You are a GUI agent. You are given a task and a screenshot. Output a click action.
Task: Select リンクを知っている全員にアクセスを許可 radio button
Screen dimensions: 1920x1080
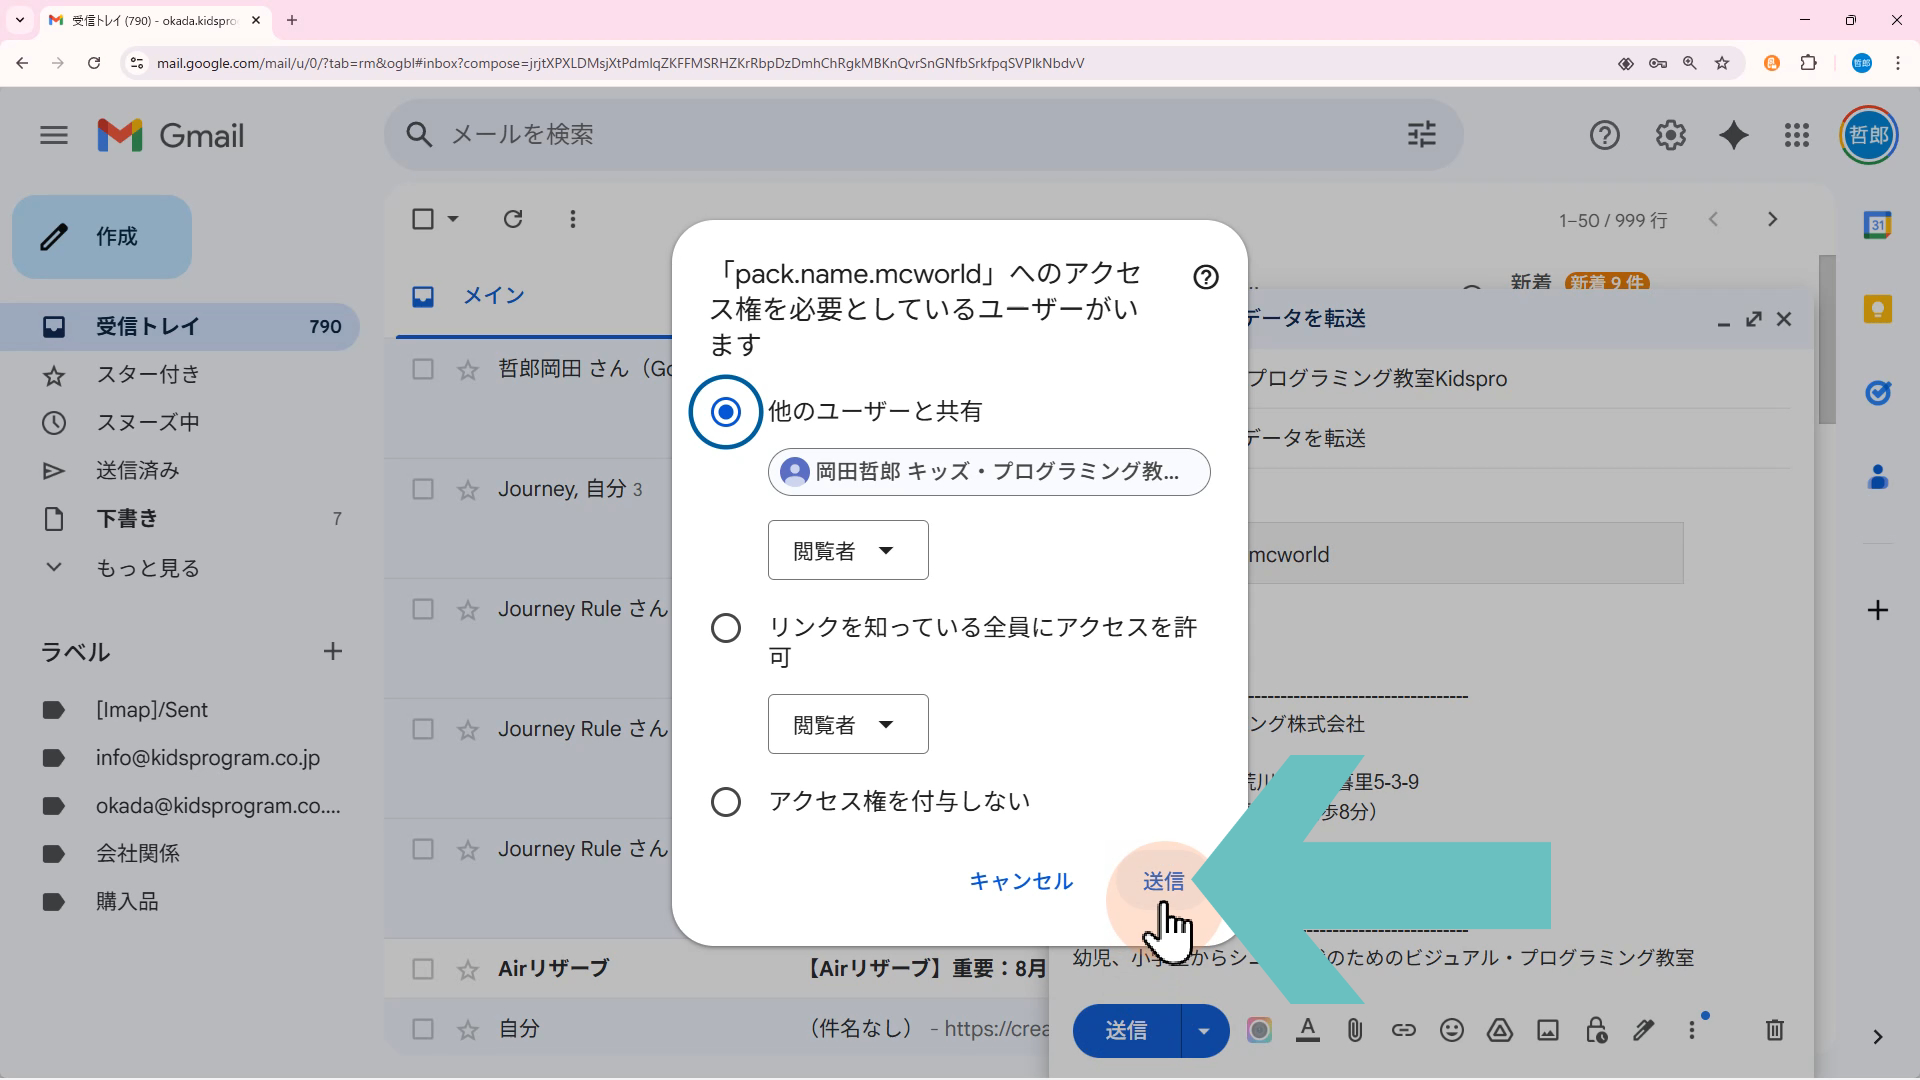pyautogui.click(x=726, y=628)
